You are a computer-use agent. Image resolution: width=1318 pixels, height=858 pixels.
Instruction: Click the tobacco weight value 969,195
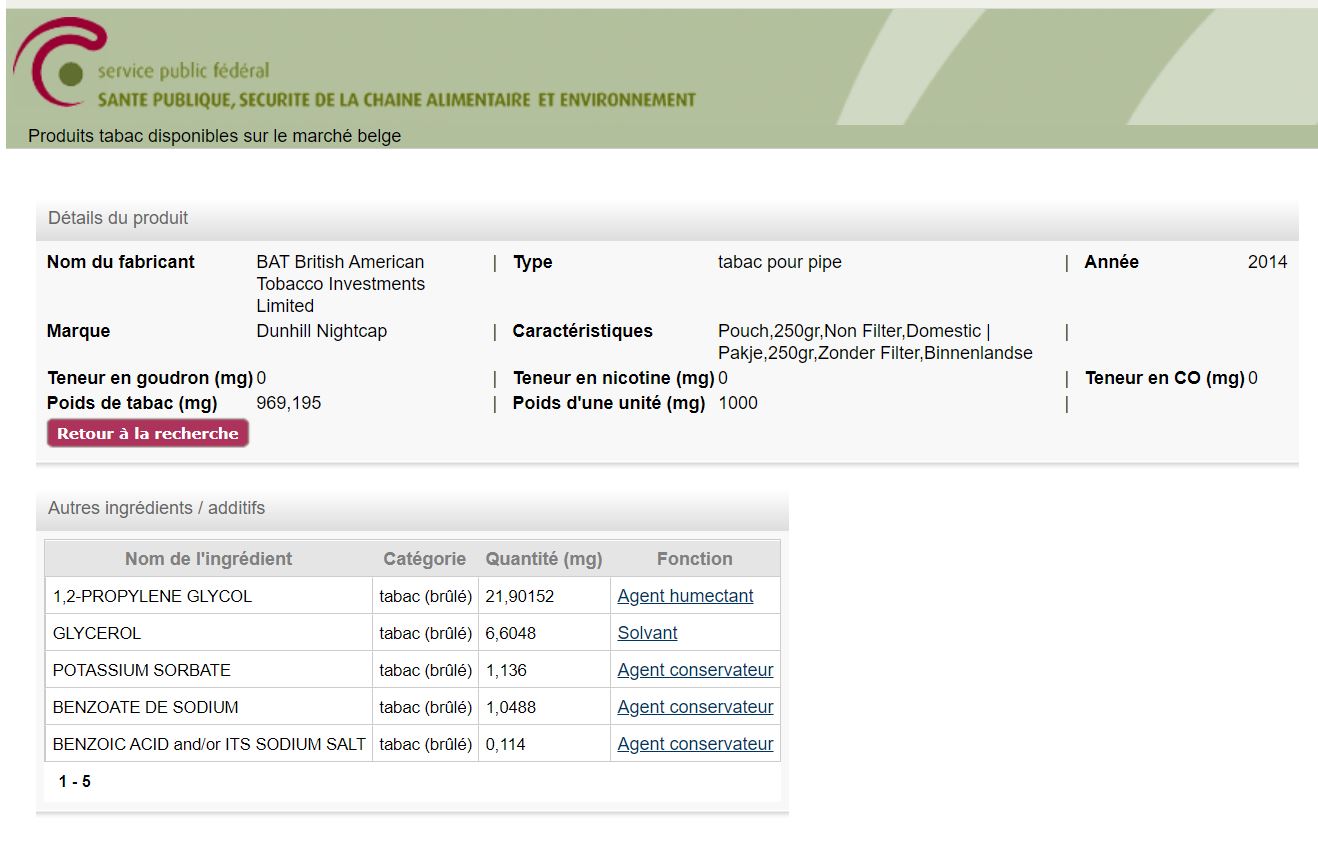pos(289,403)
